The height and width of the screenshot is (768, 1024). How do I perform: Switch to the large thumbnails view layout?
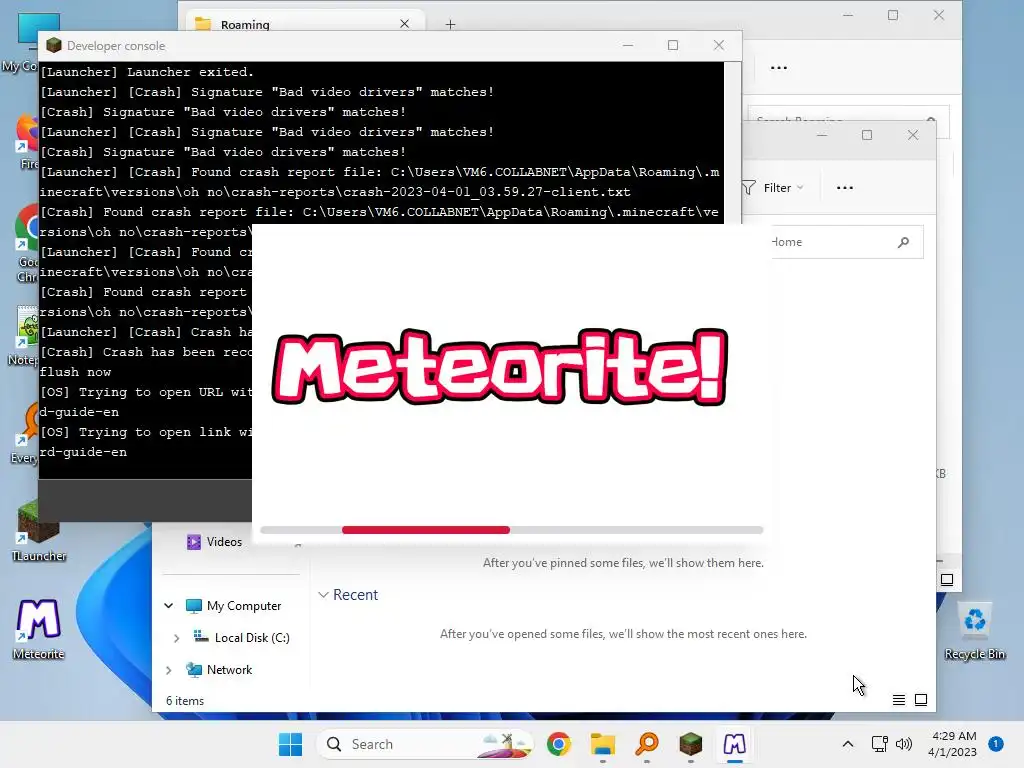[921, 700]
